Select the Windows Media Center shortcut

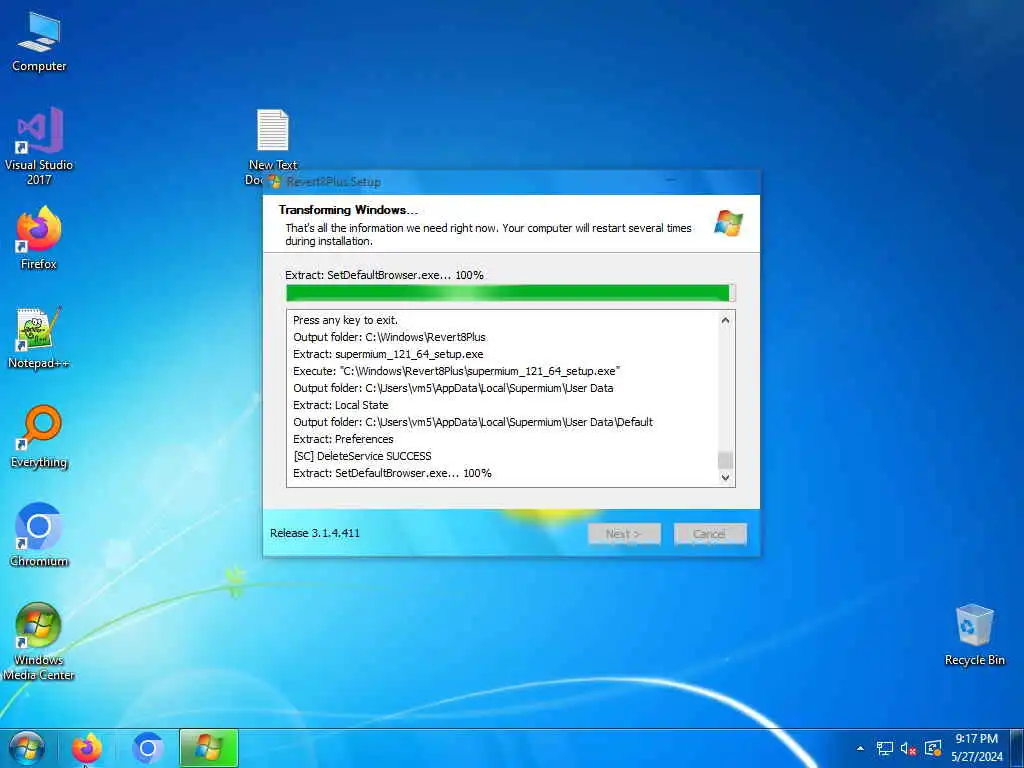tap(39, 641)
